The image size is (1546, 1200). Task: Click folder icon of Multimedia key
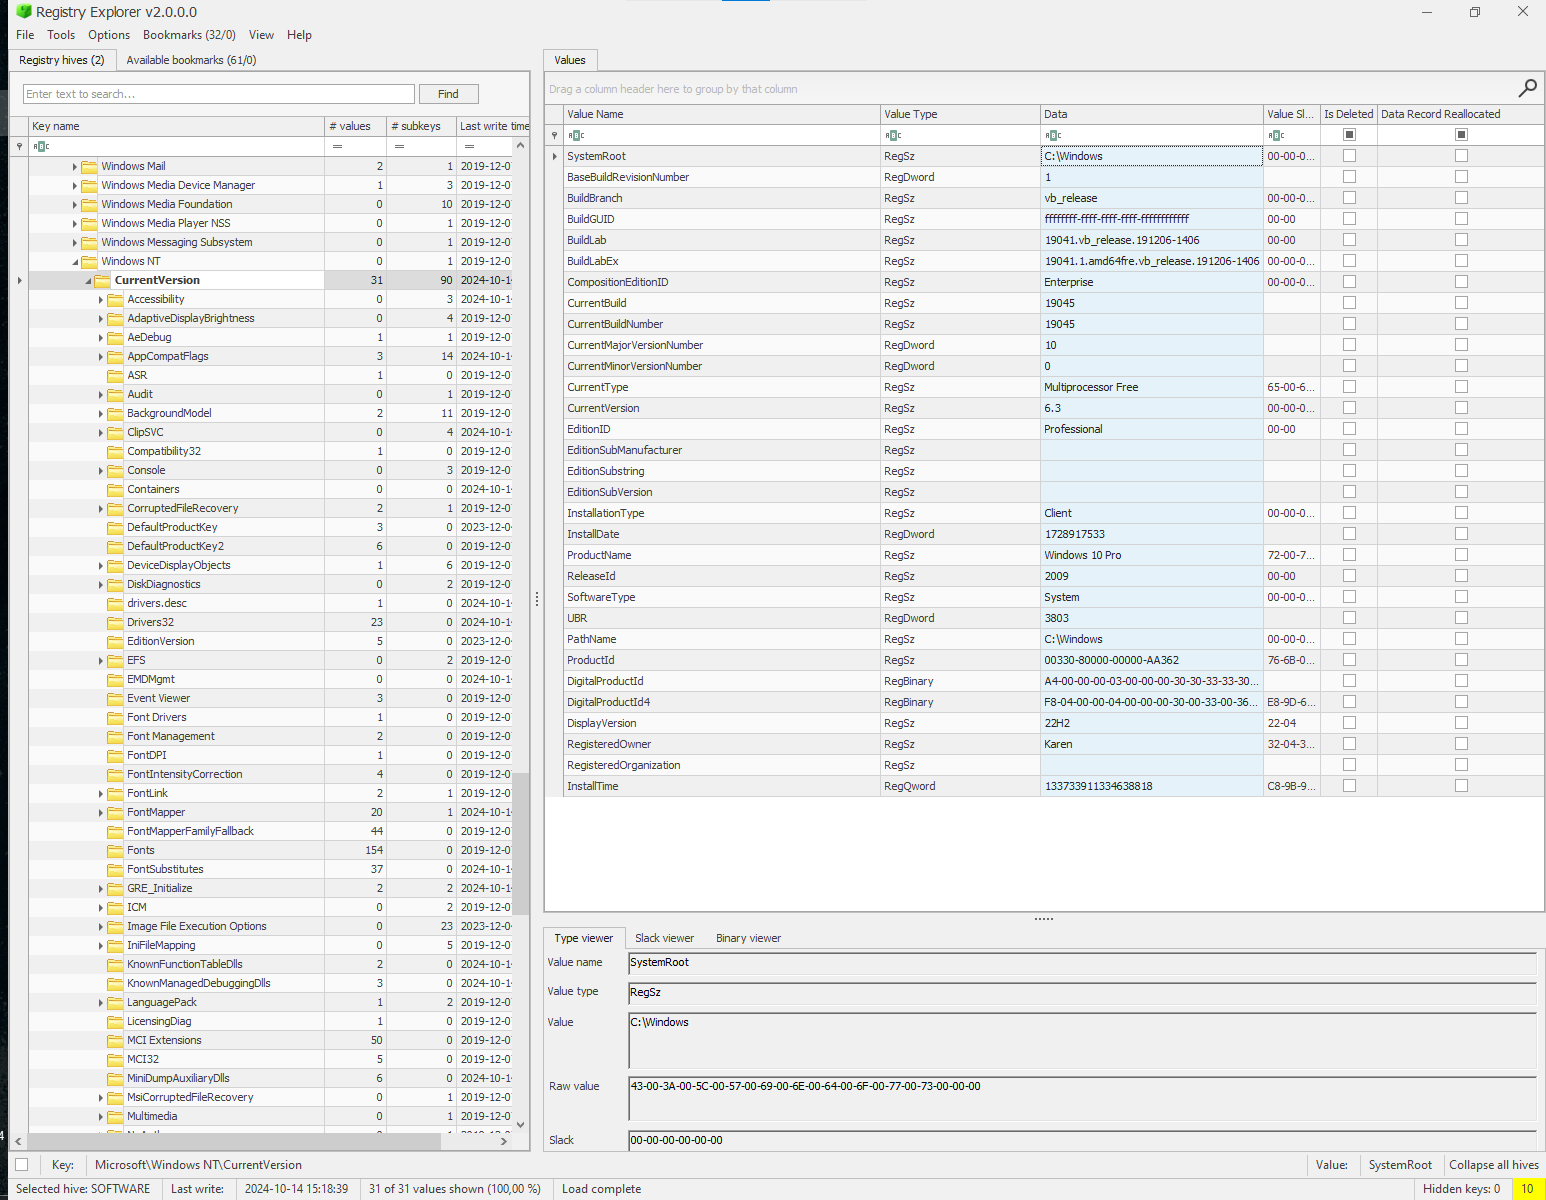point(115,1116)
